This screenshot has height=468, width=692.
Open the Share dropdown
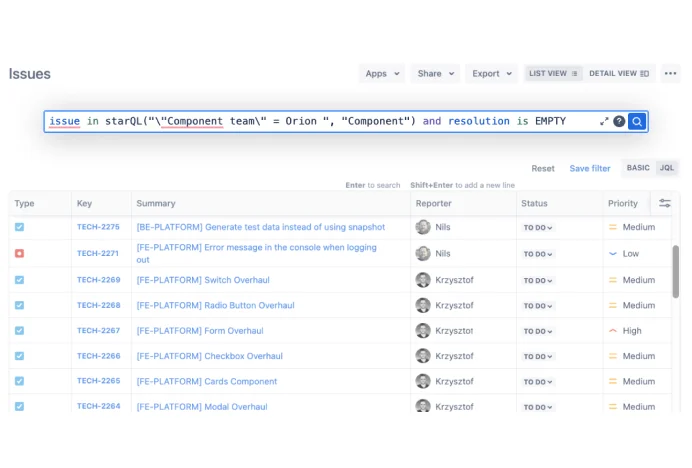pos(436,74)
